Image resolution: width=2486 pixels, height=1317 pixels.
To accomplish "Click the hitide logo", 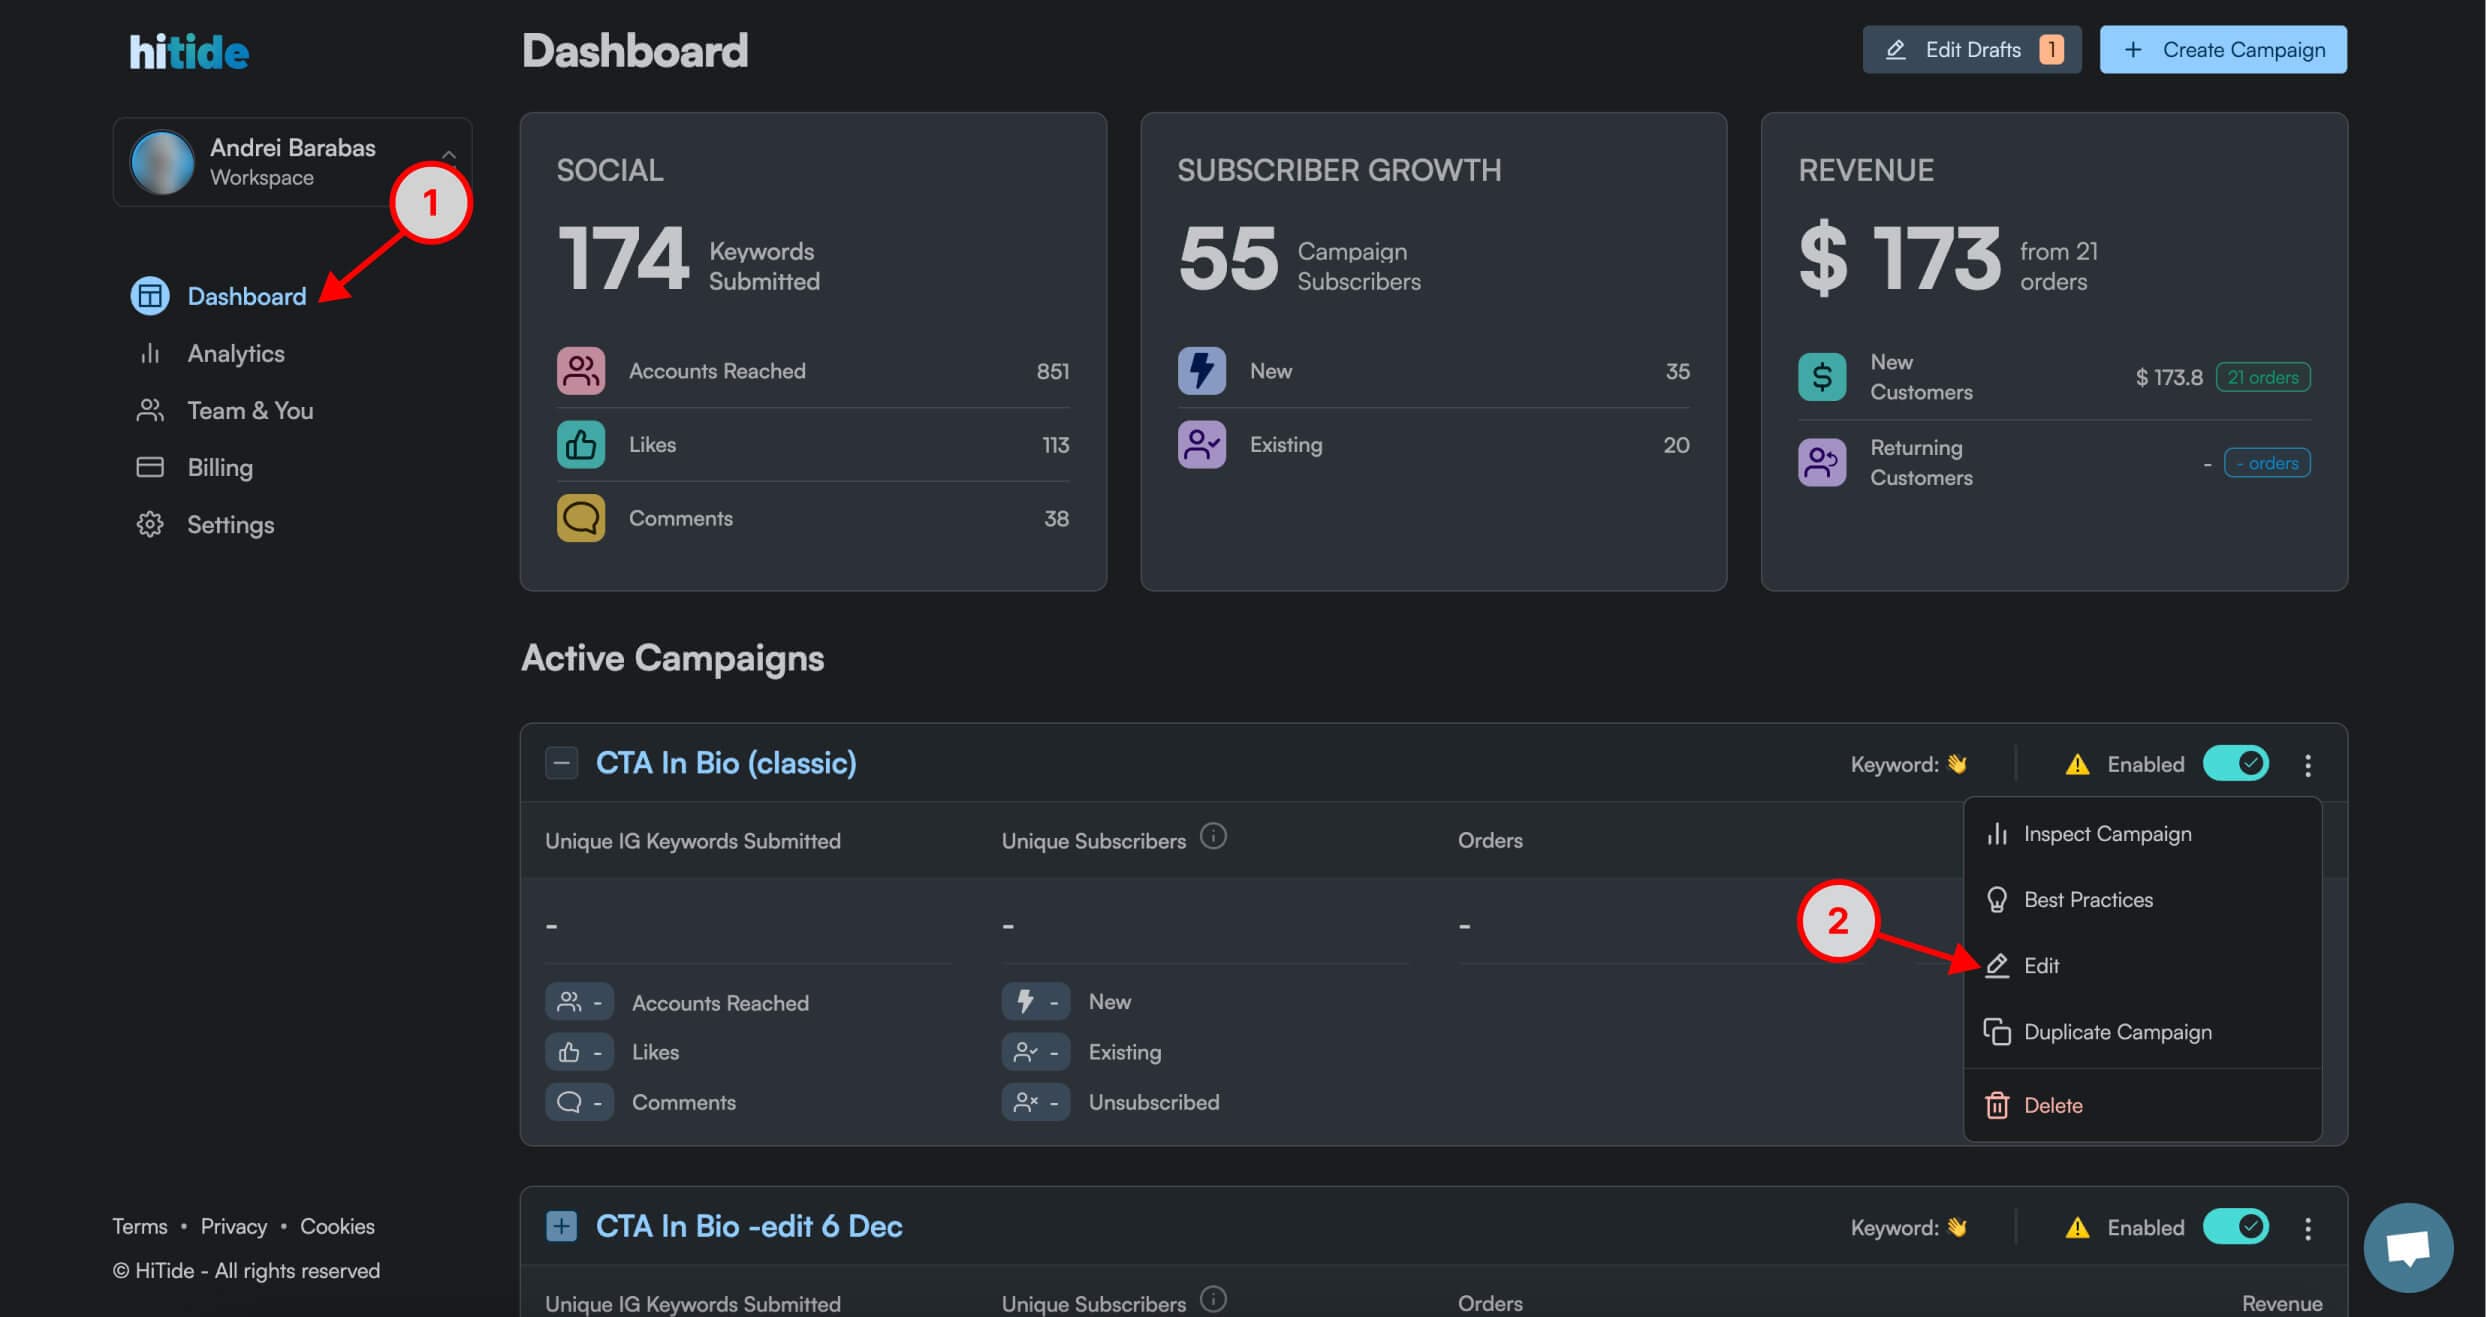I will [x=189, y=52].
